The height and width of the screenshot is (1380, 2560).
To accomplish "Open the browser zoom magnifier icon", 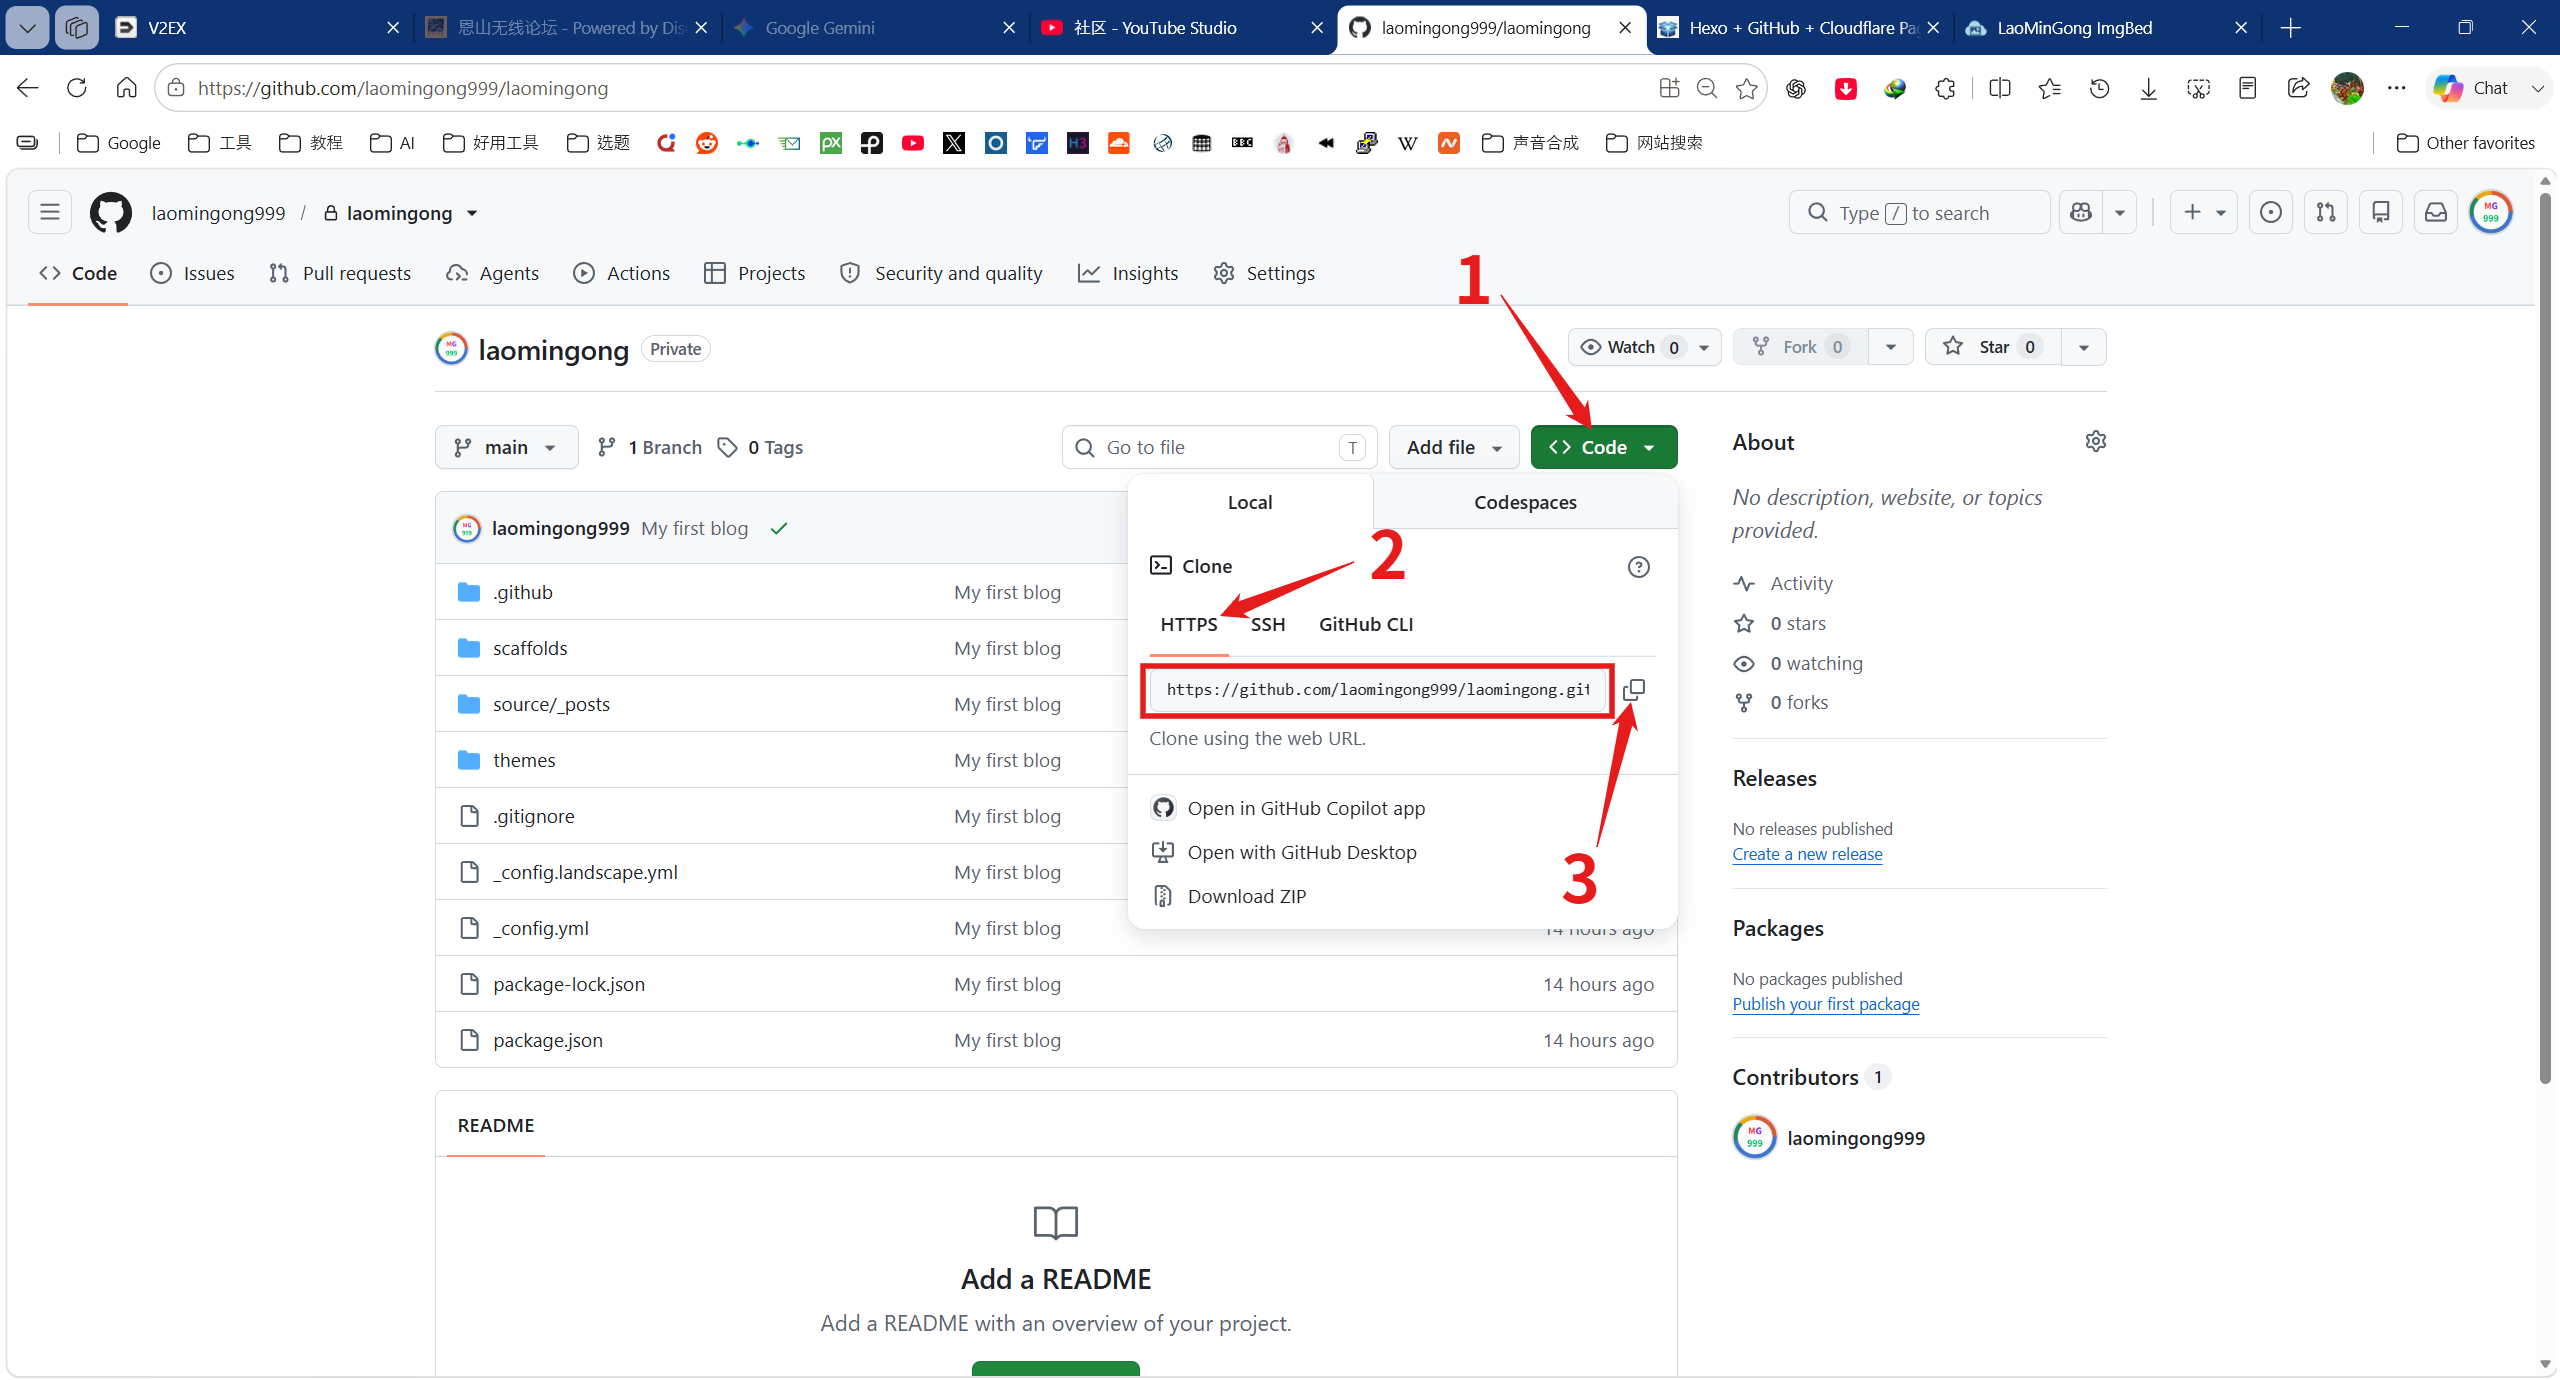I will click(1707, 88).
